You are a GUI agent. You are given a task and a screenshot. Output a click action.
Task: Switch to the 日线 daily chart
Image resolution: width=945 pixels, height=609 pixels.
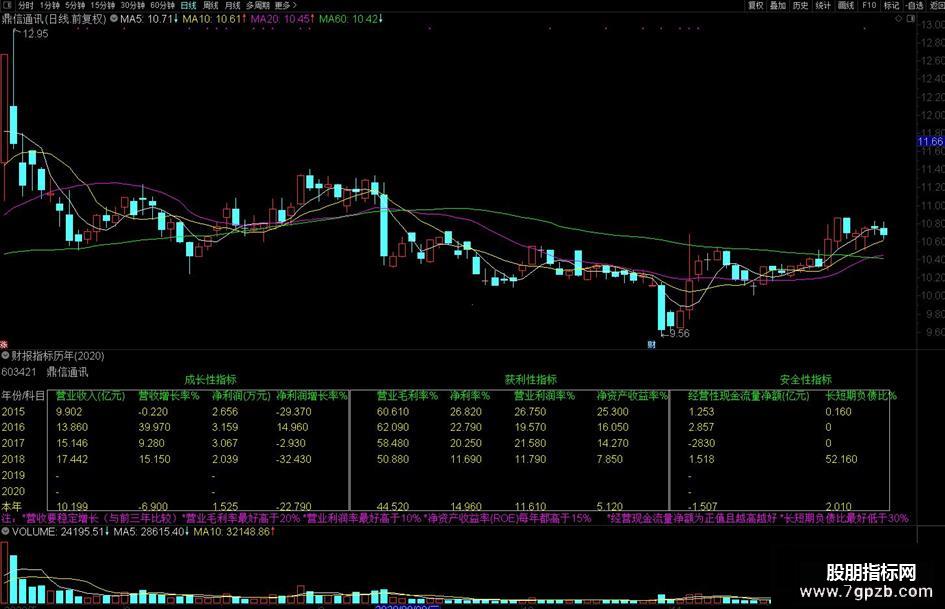[189, 5]
